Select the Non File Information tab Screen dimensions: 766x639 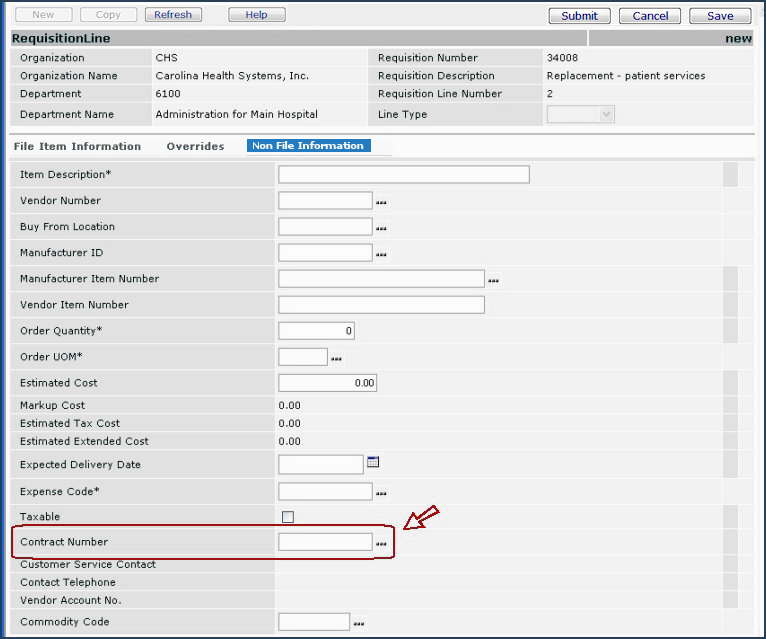(308, 146)
